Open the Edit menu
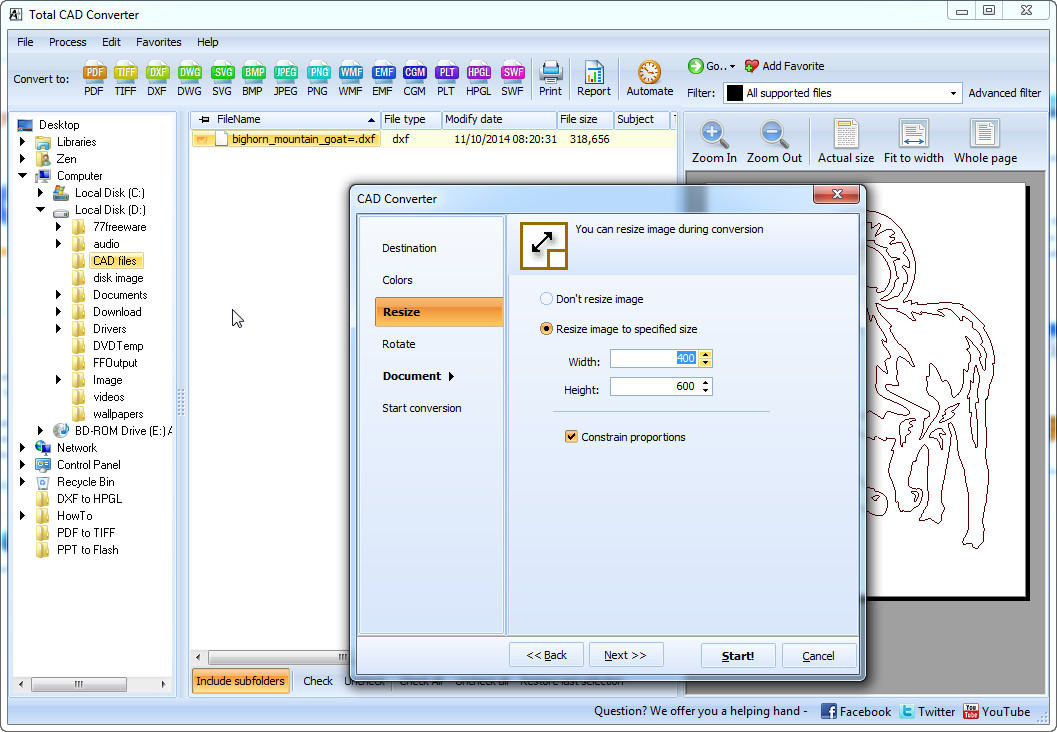This screenshot has width=1057, height=732. [x=111, y=42]
